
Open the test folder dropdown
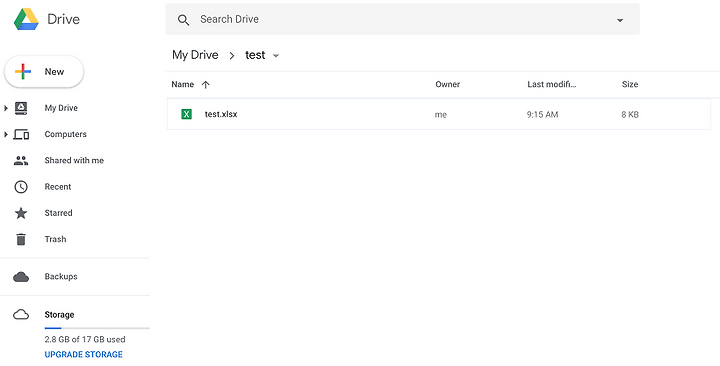[x=276, y=56]
